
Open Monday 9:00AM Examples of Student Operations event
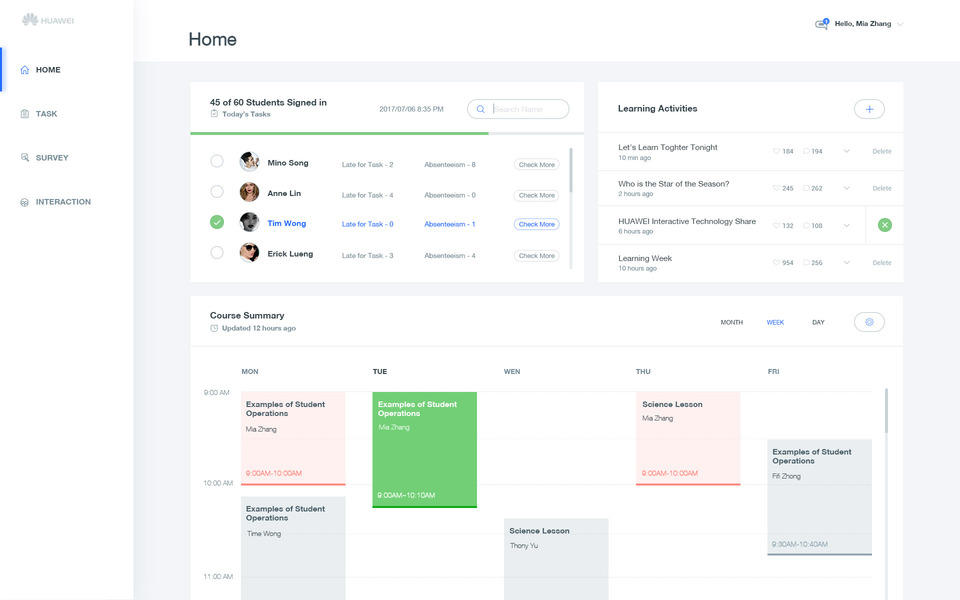click(293, 438)
